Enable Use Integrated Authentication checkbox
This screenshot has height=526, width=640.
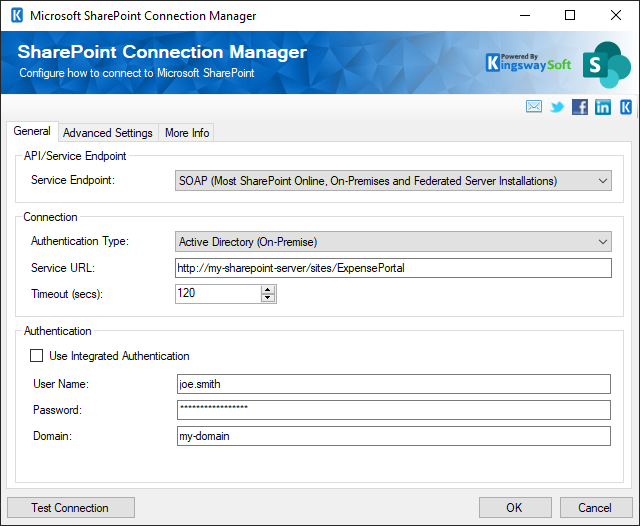[x=36, y=355]
